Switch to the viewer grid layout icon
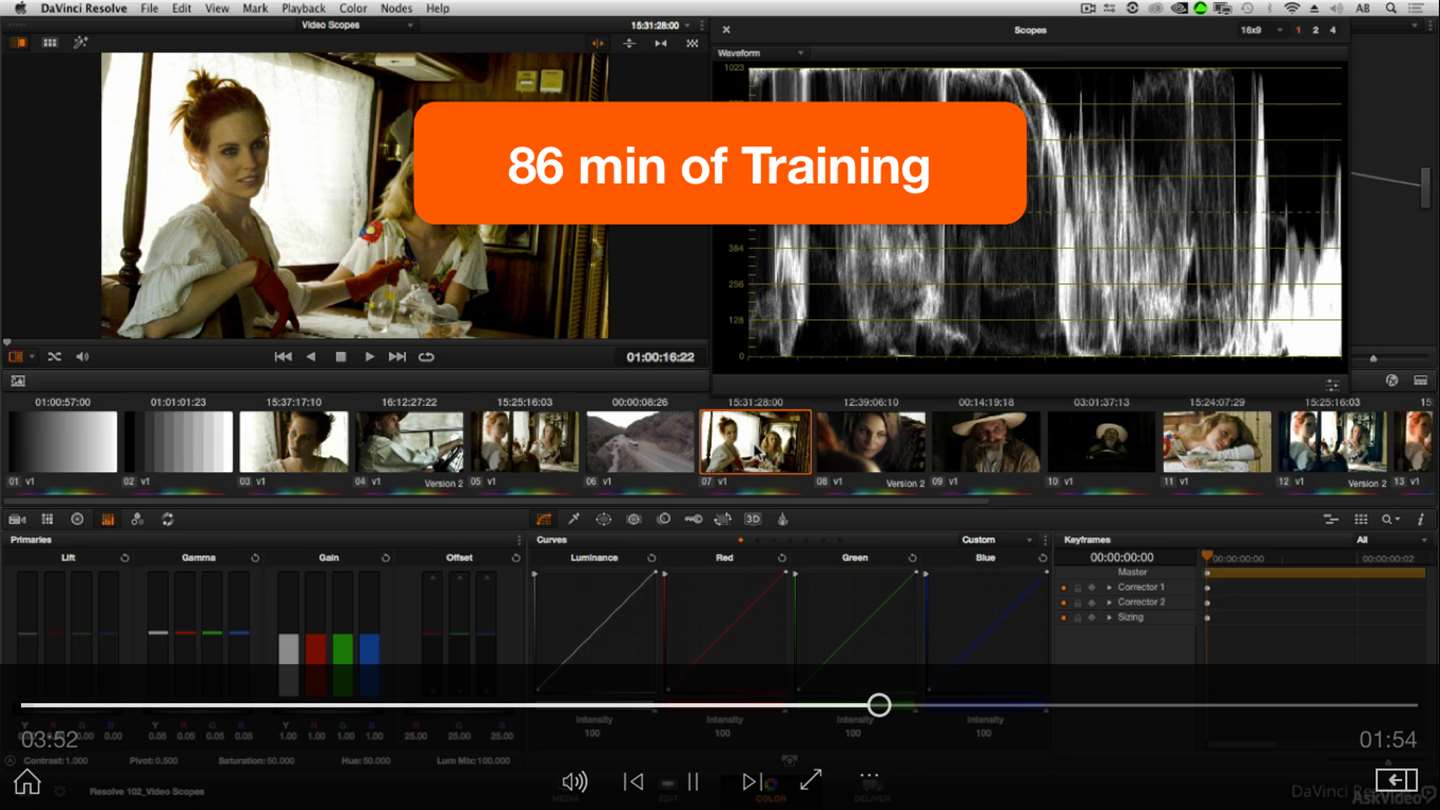1440x810 pixels. [x=49, y=43]
